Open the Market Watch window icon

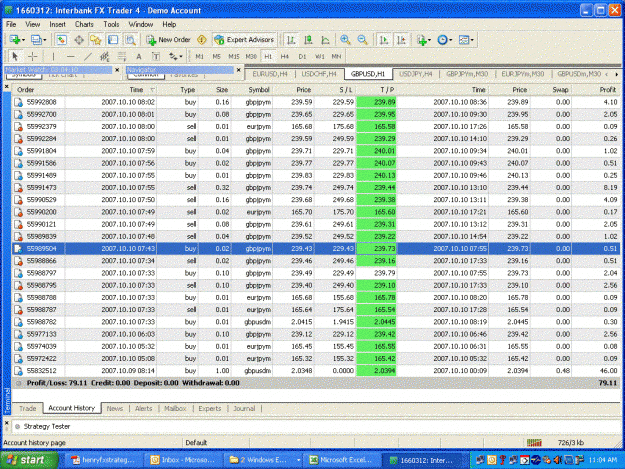point(61,40)
